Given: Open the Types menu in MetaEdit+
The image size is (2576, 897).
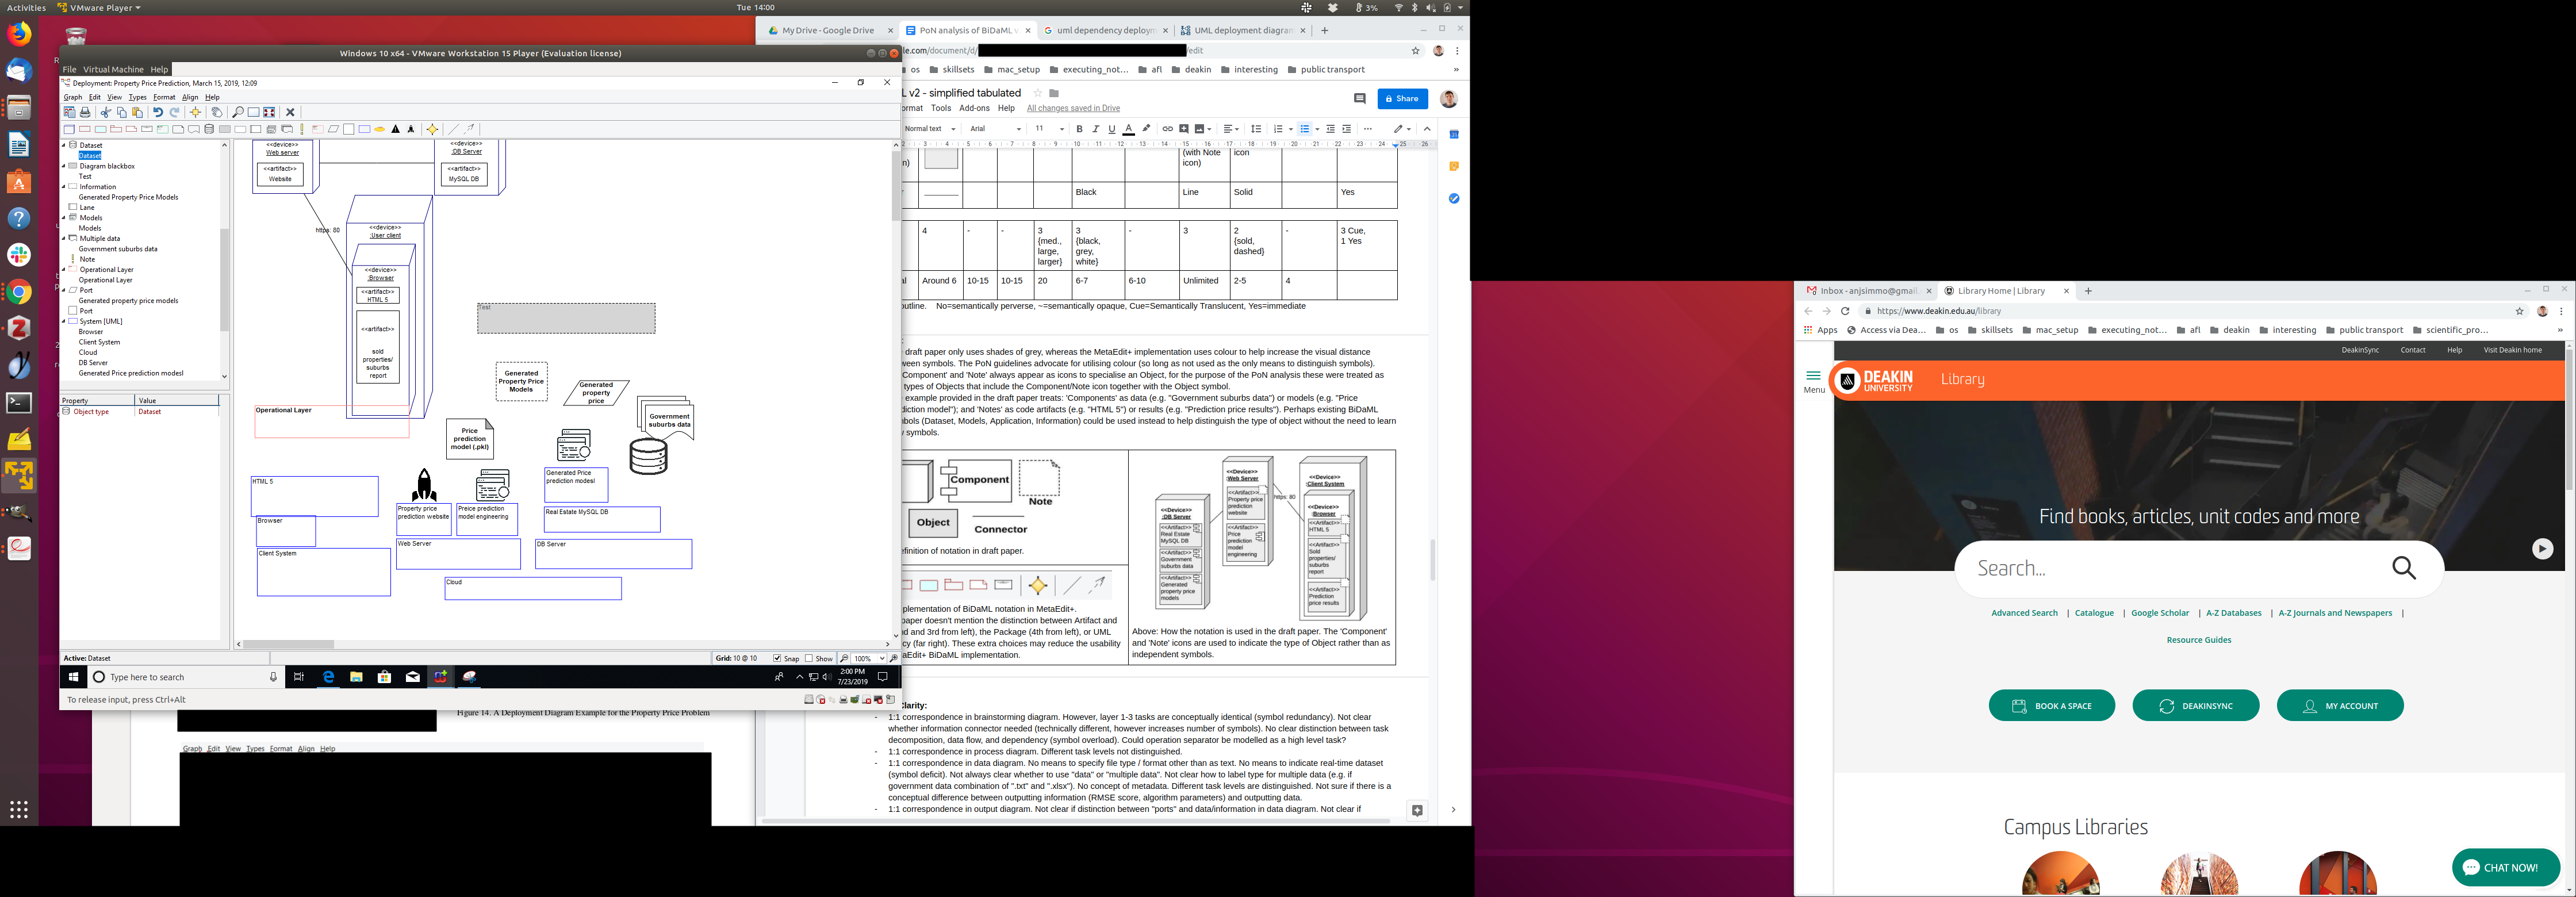Looking at the screenshot, I should click(138, 97).
